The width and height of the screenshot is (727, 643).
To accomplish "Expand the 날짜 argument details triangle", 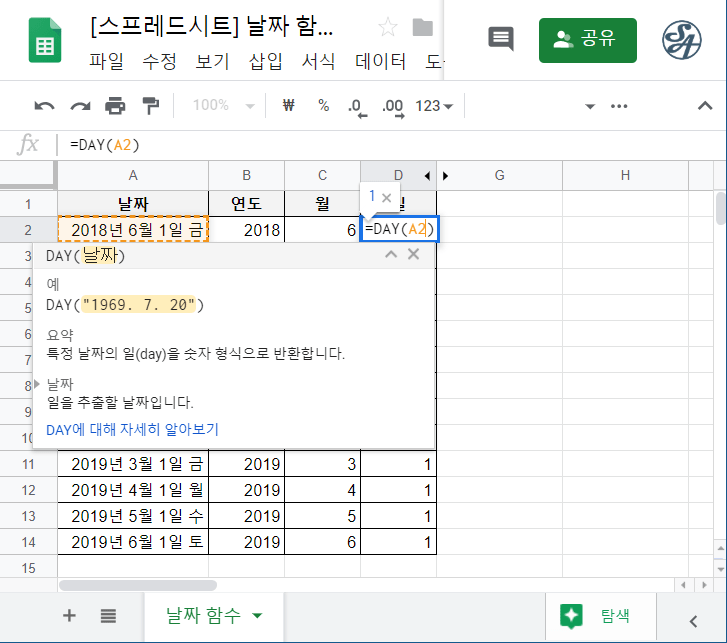I will click(x=38, y=384).
